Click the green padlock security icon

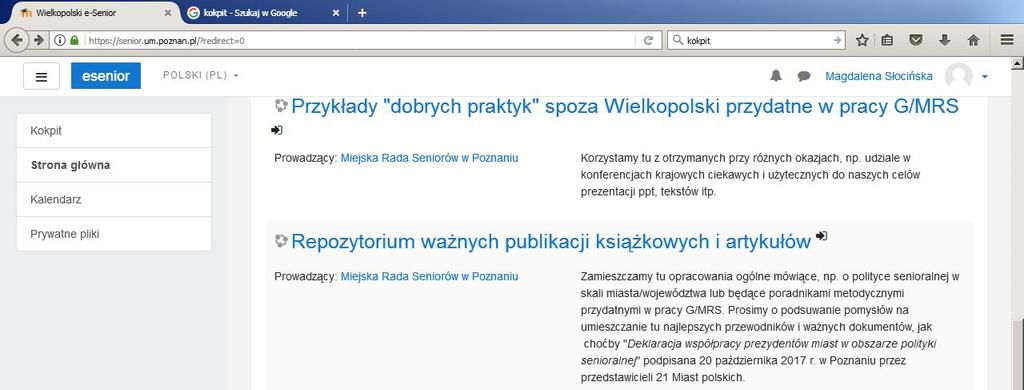point(74,40)
